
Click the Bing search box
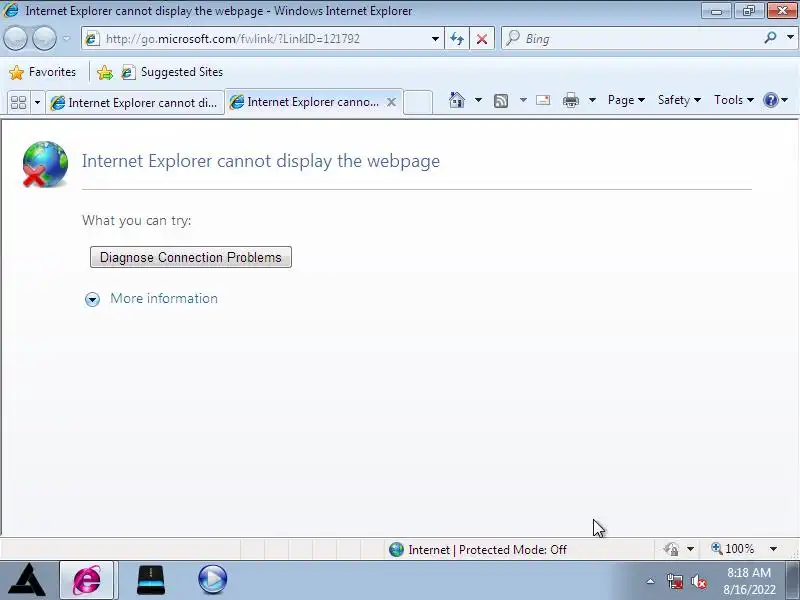tap(630, 39)
